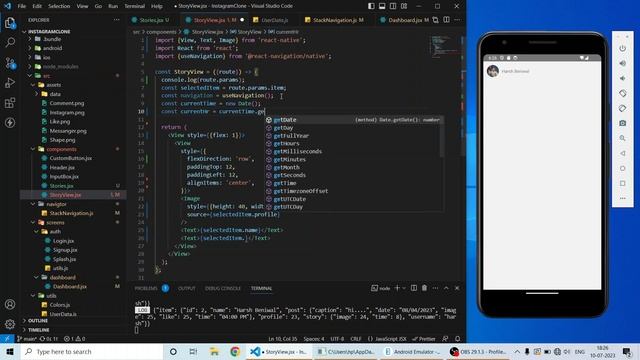The image size is (640, 360).
Task: Take emulator screenshot with camera icon
Action: 622,123
